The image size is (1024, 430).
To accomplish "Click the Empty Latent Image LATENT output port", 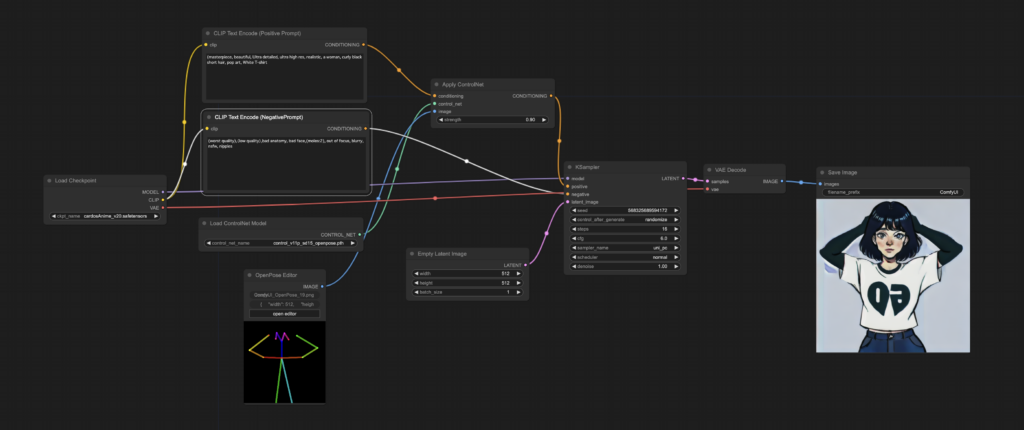I will pos(525,265).
